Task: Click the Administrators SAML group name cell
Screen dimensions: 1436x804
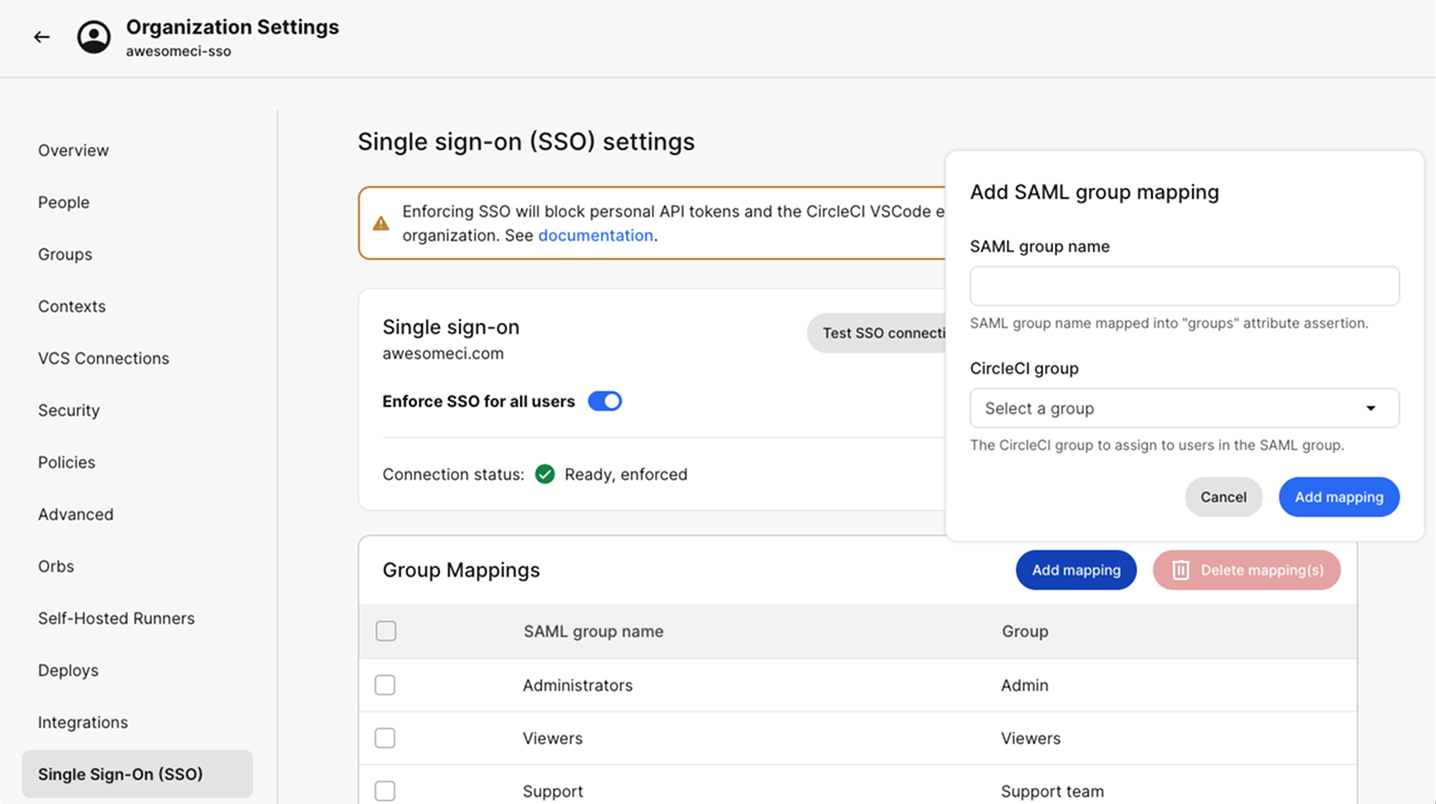Action: click(577, 685)
